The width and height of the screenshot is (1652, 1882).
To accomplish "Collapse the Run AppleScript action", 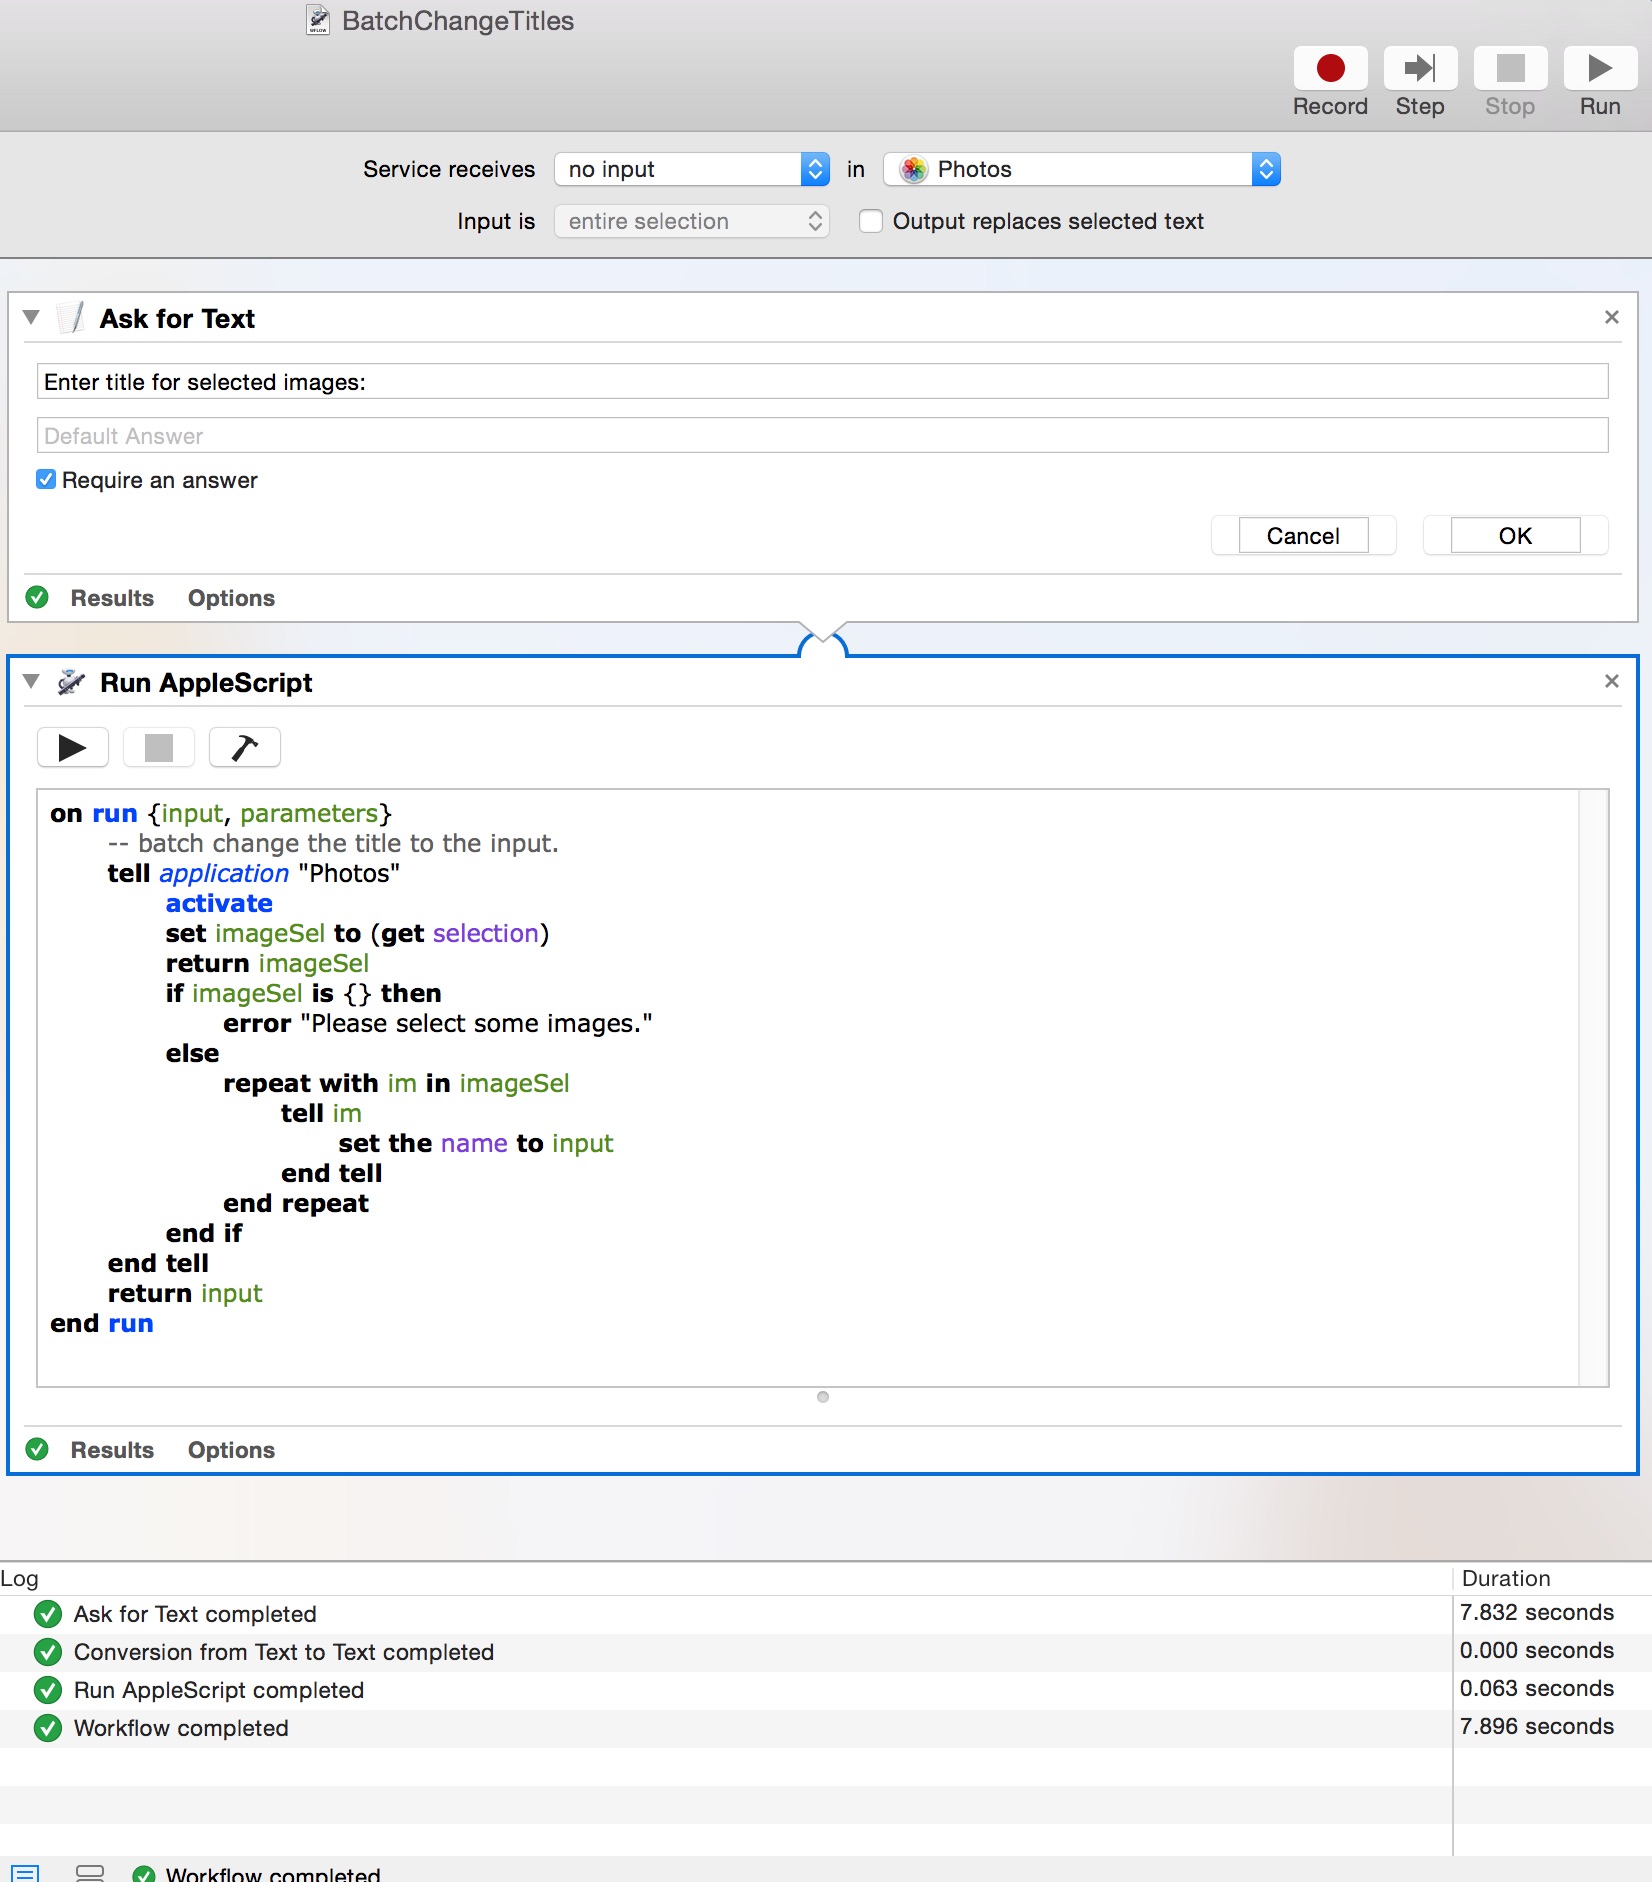I will click(31, 681).
